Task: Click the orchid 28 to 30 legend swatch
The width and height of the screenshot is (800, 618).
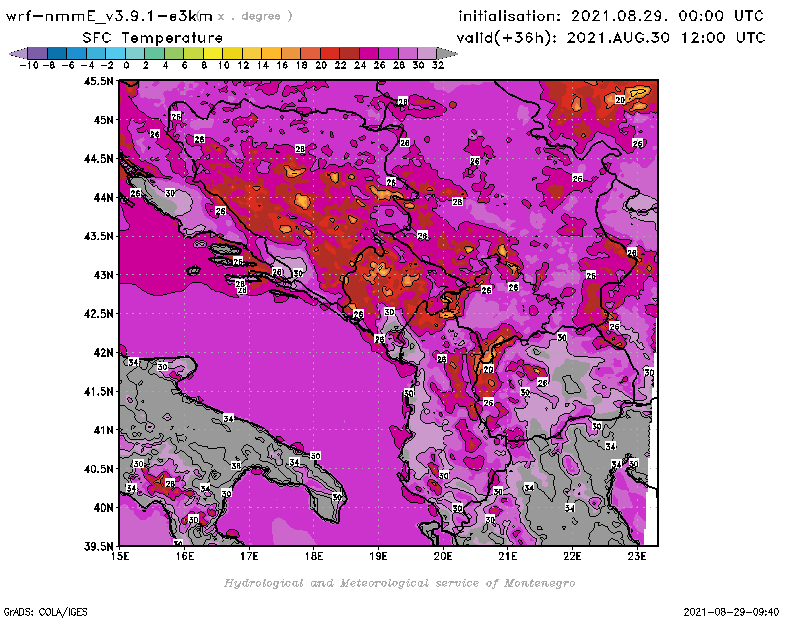Action: coord(408,54)
